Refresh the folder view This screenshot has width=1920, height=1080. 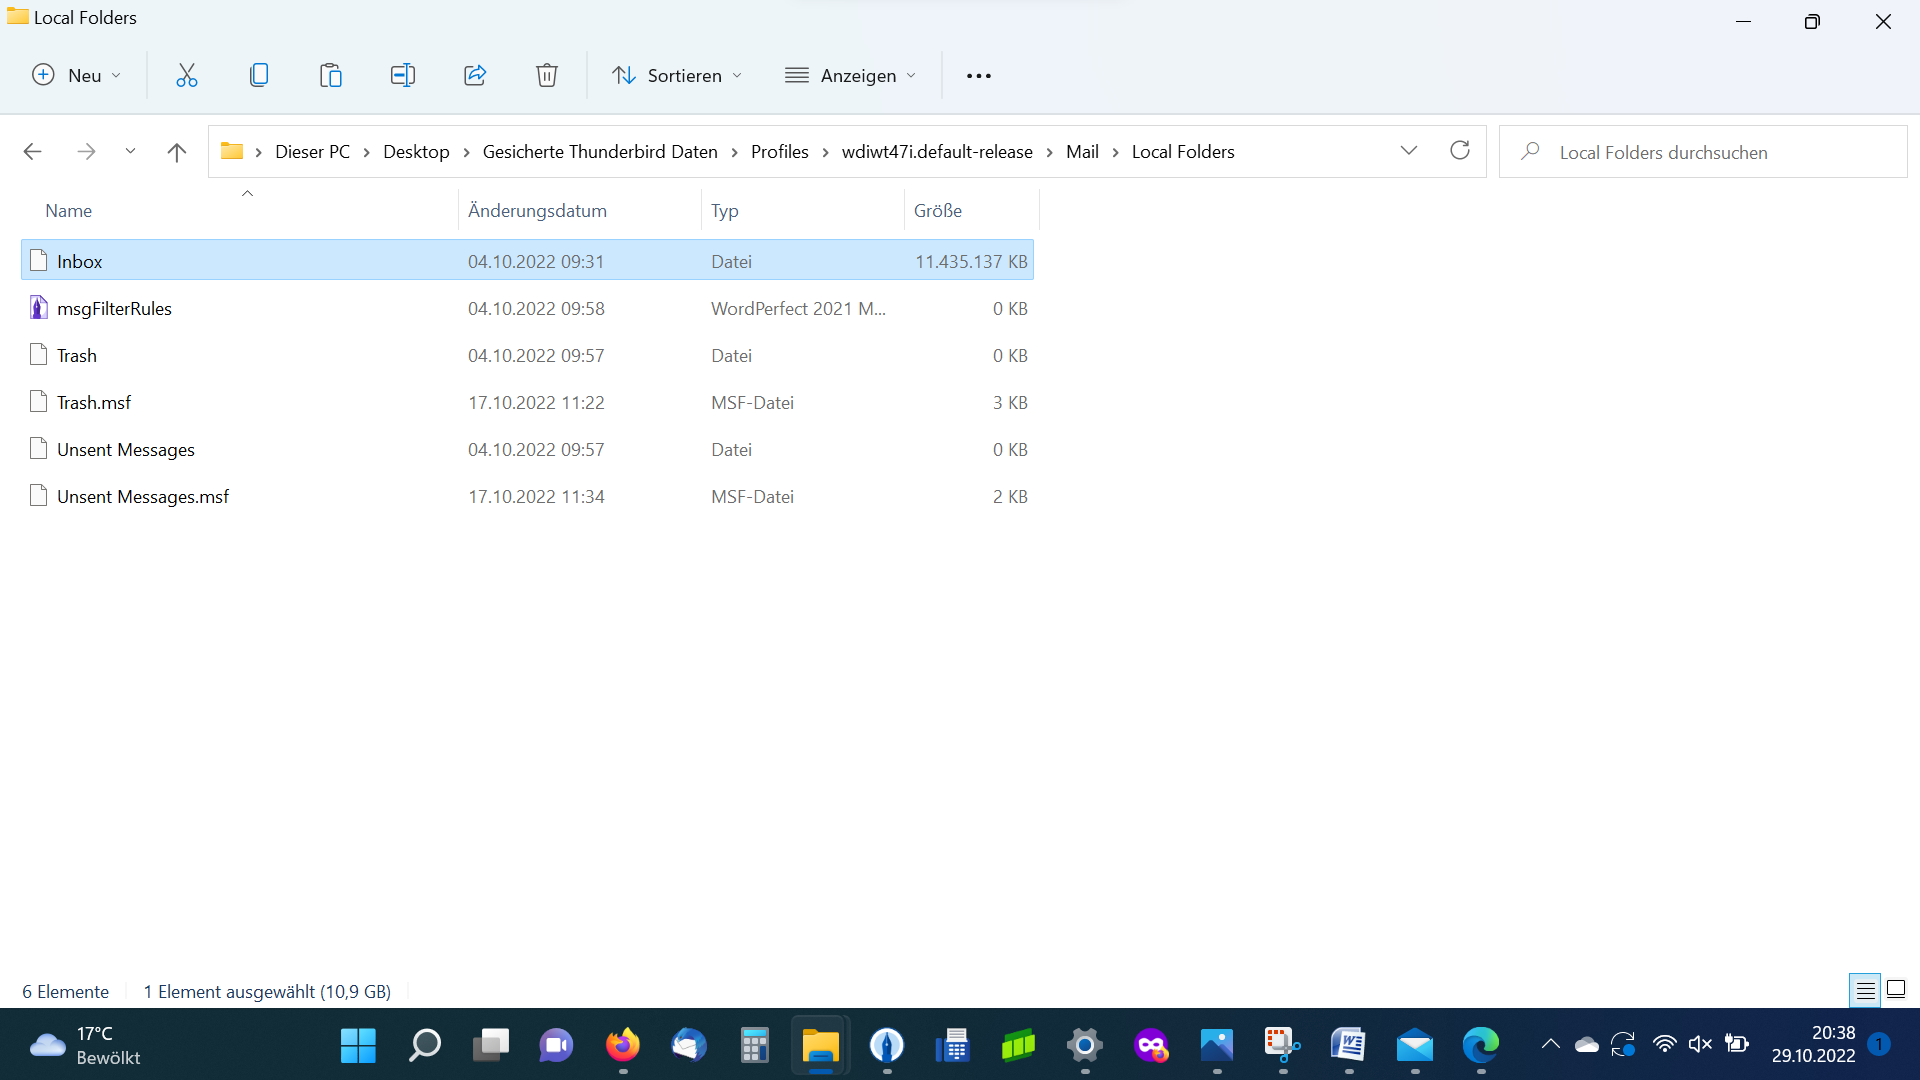click(x=1460, y=151)
